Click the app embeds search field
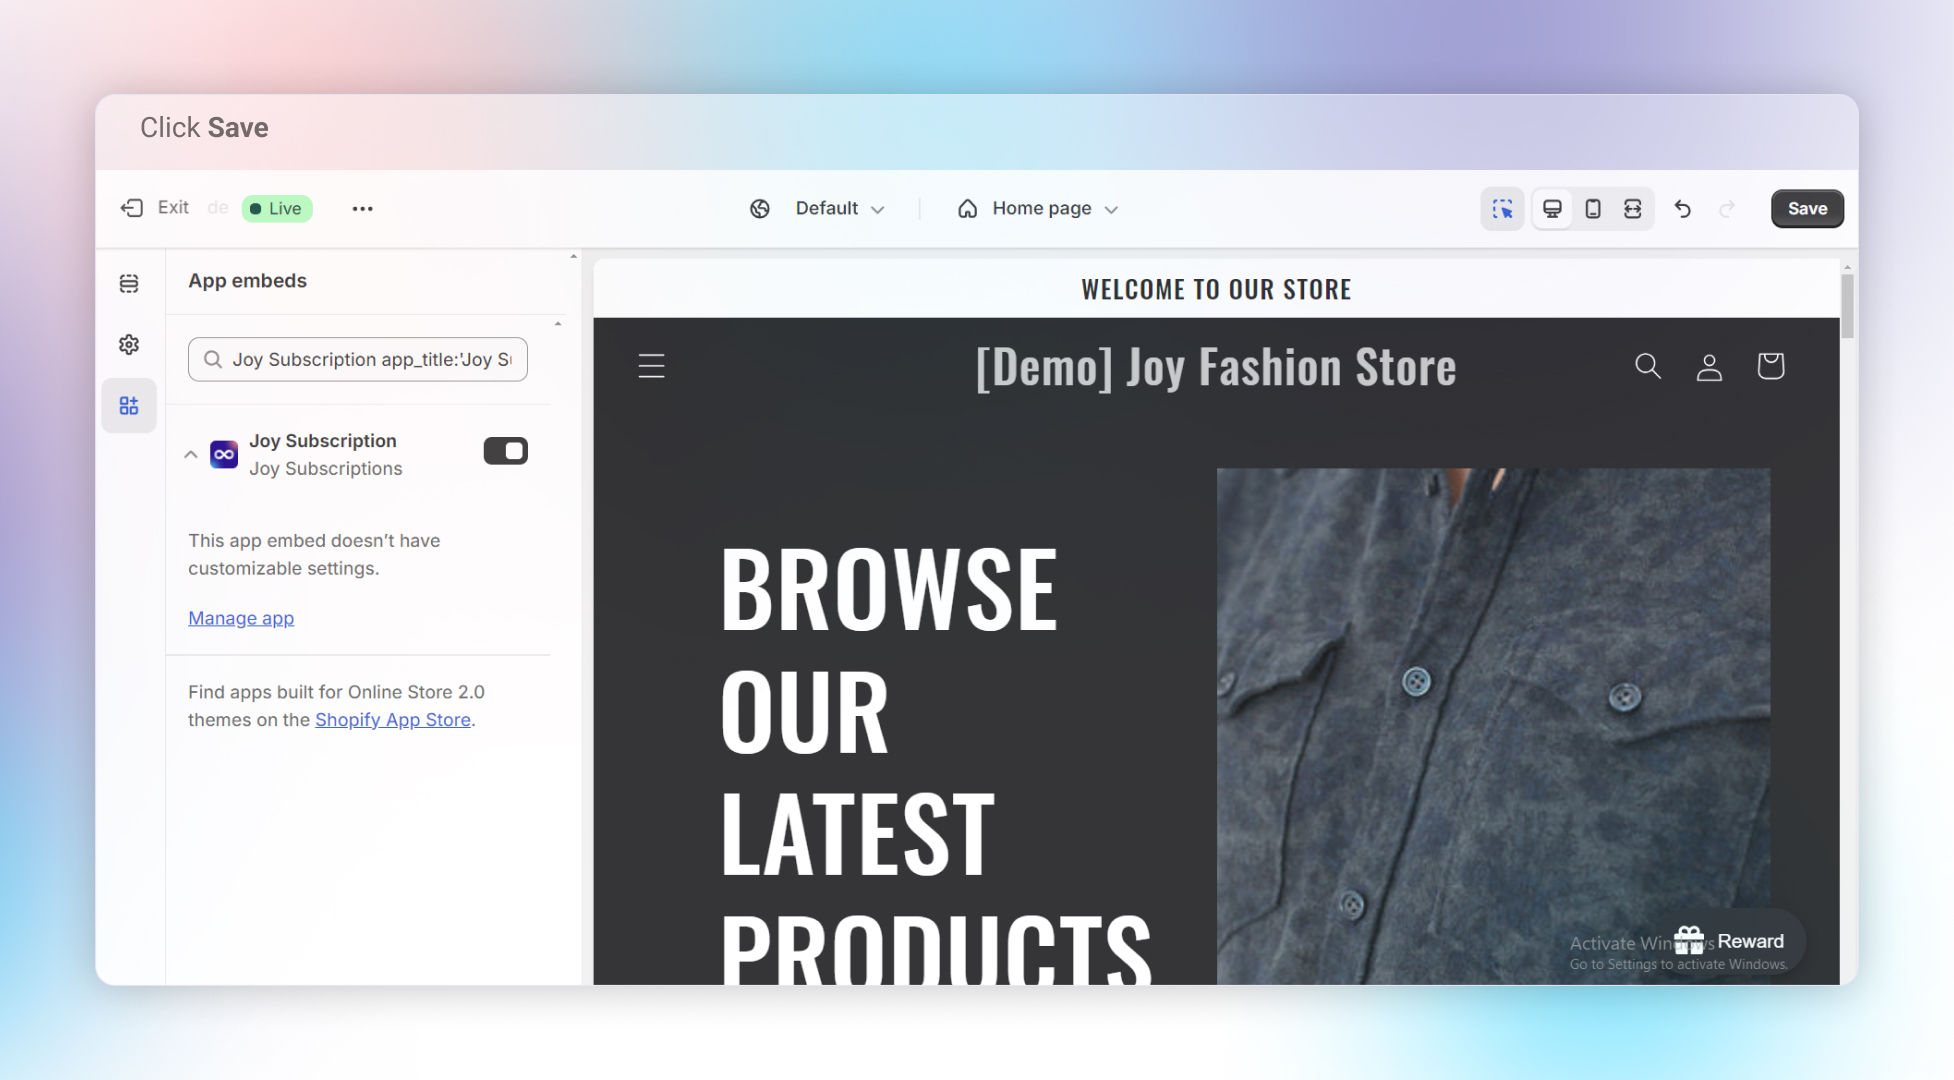Viewport: 1954px width, 1080px height. [x=358, y=360]
